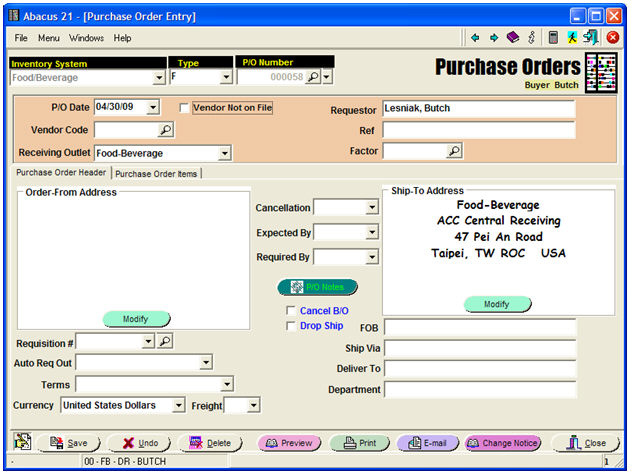Click the P/O Notes button
This screenshot has width=632, height=474.
click(x=317, y=287)
